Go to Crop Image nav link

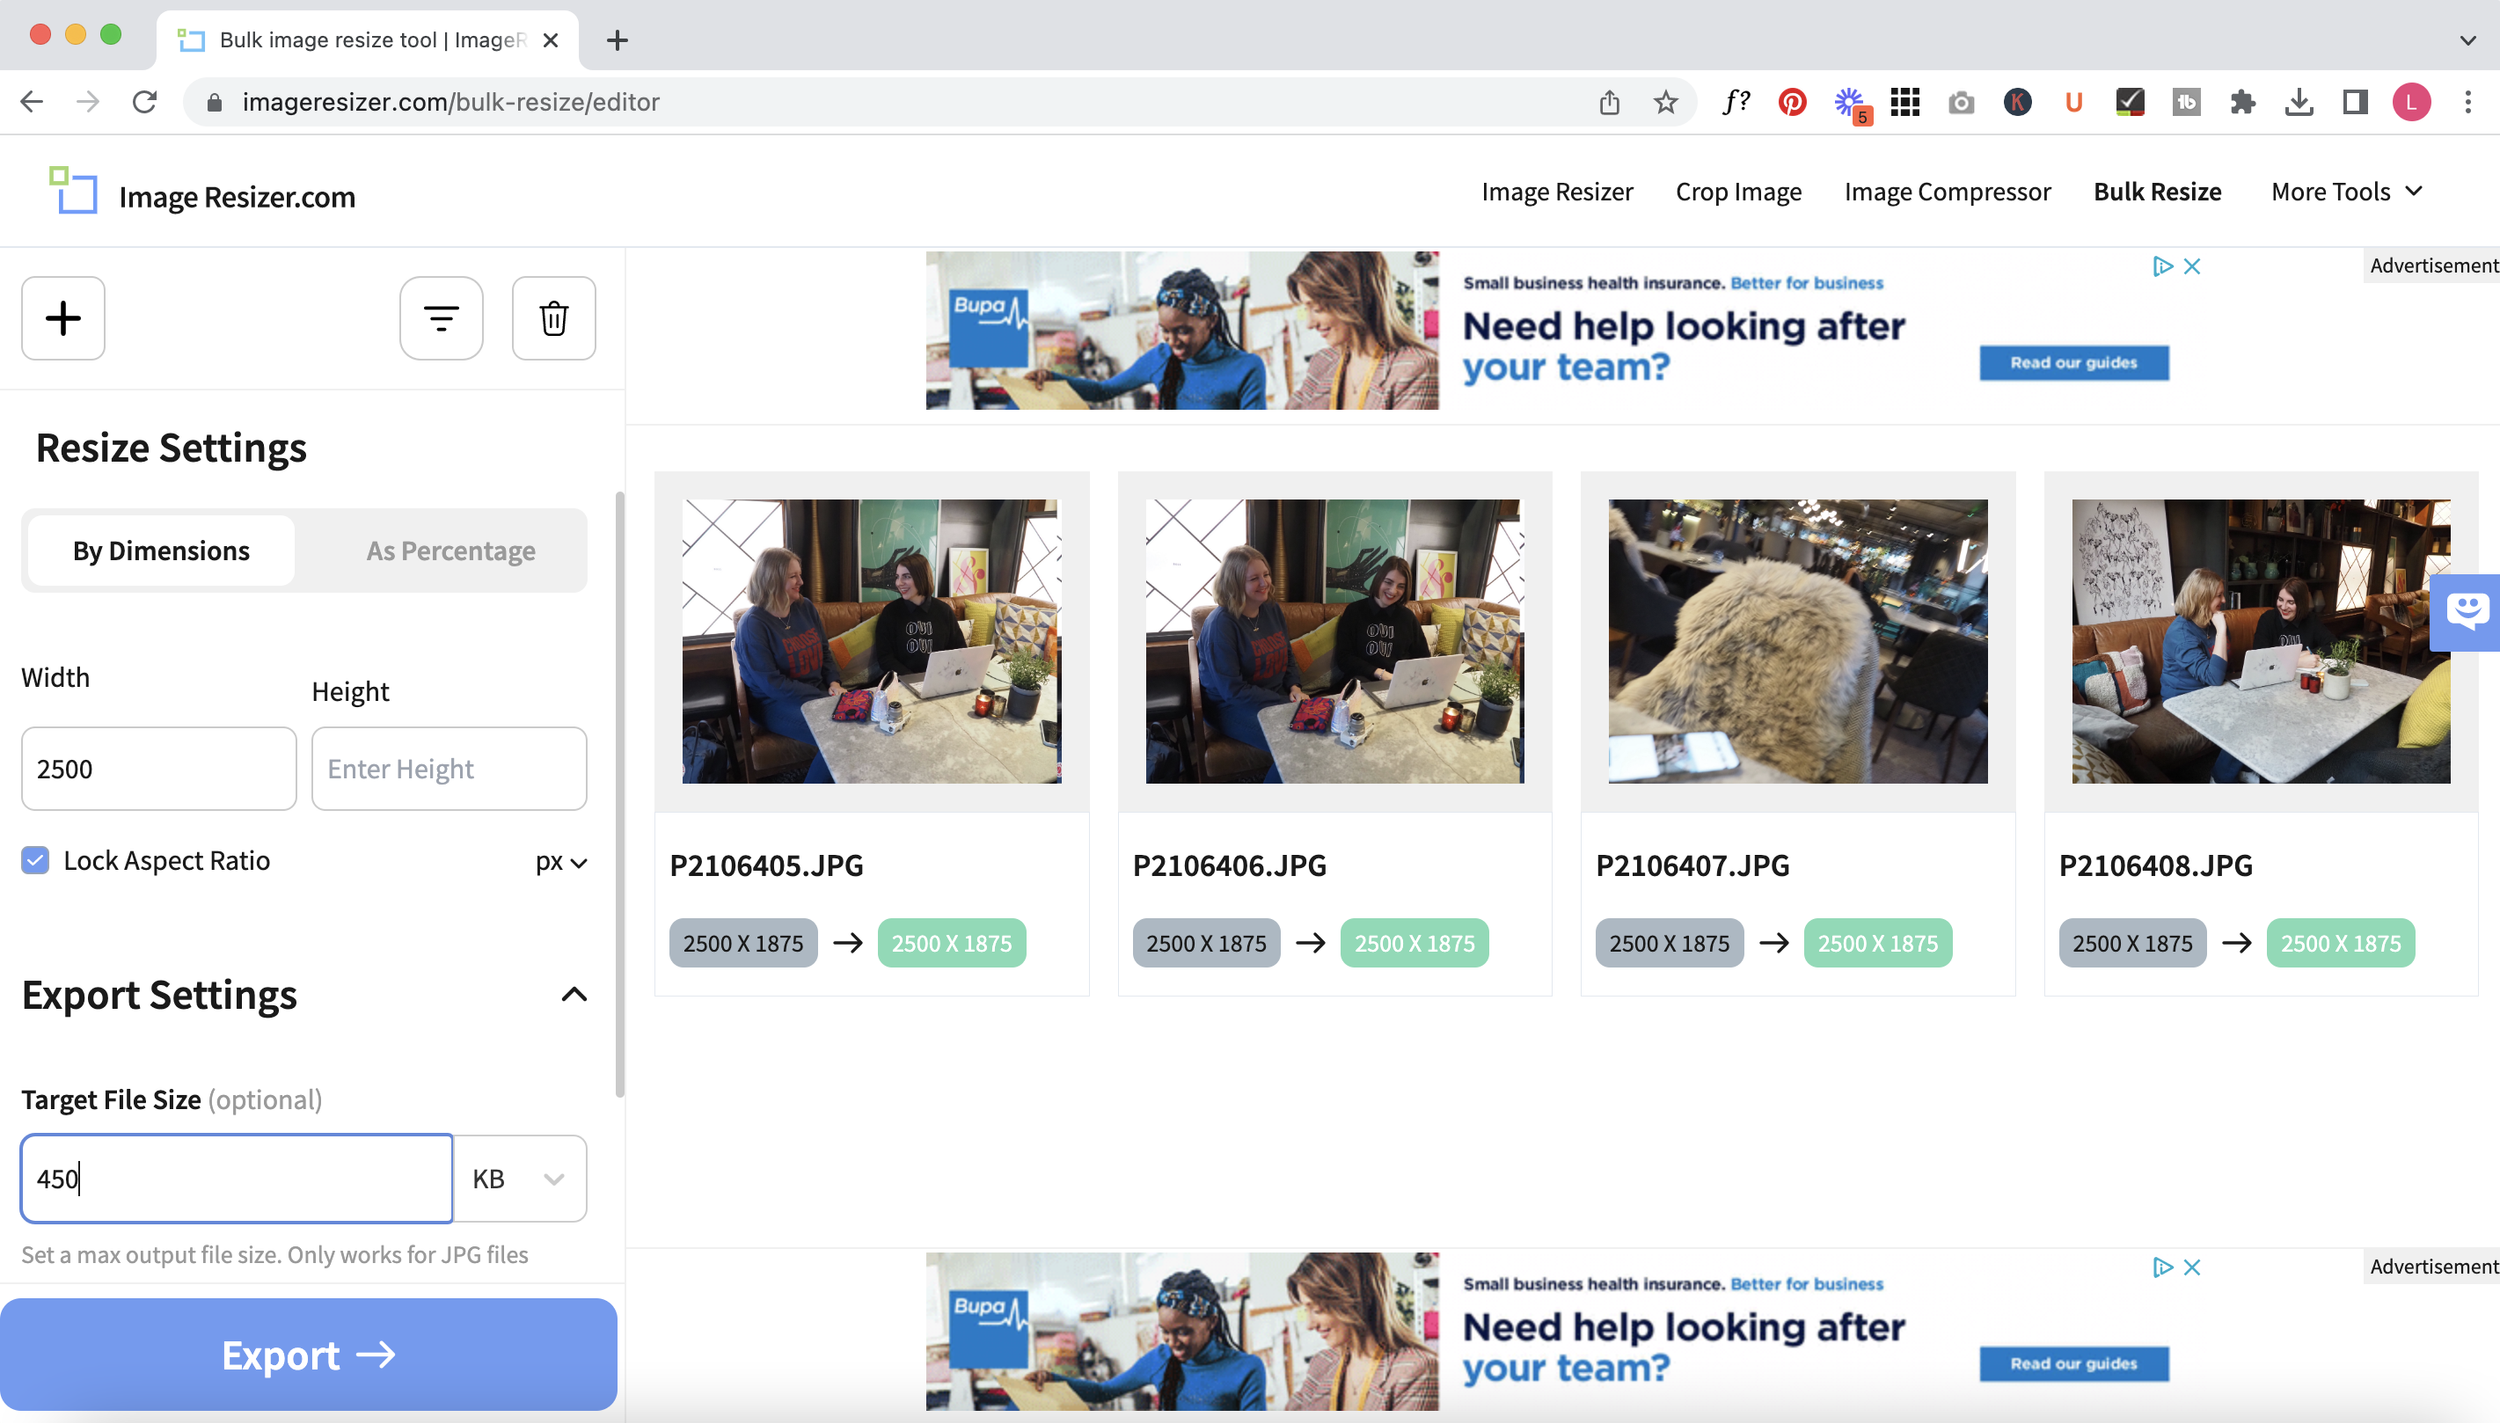pyautogui.click(x=1738, y=191)
